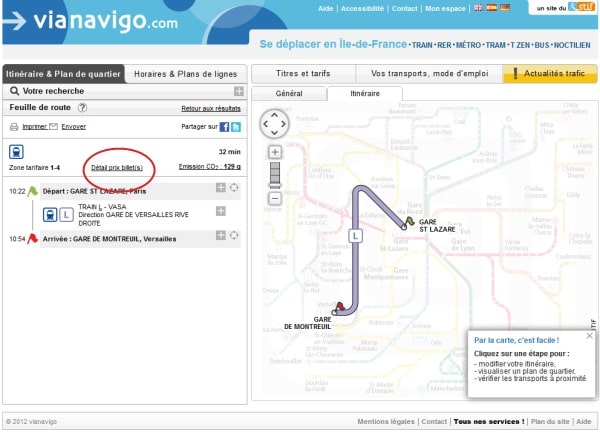Share itinerary on Twitter
The image size is (600, 433).
236,127
